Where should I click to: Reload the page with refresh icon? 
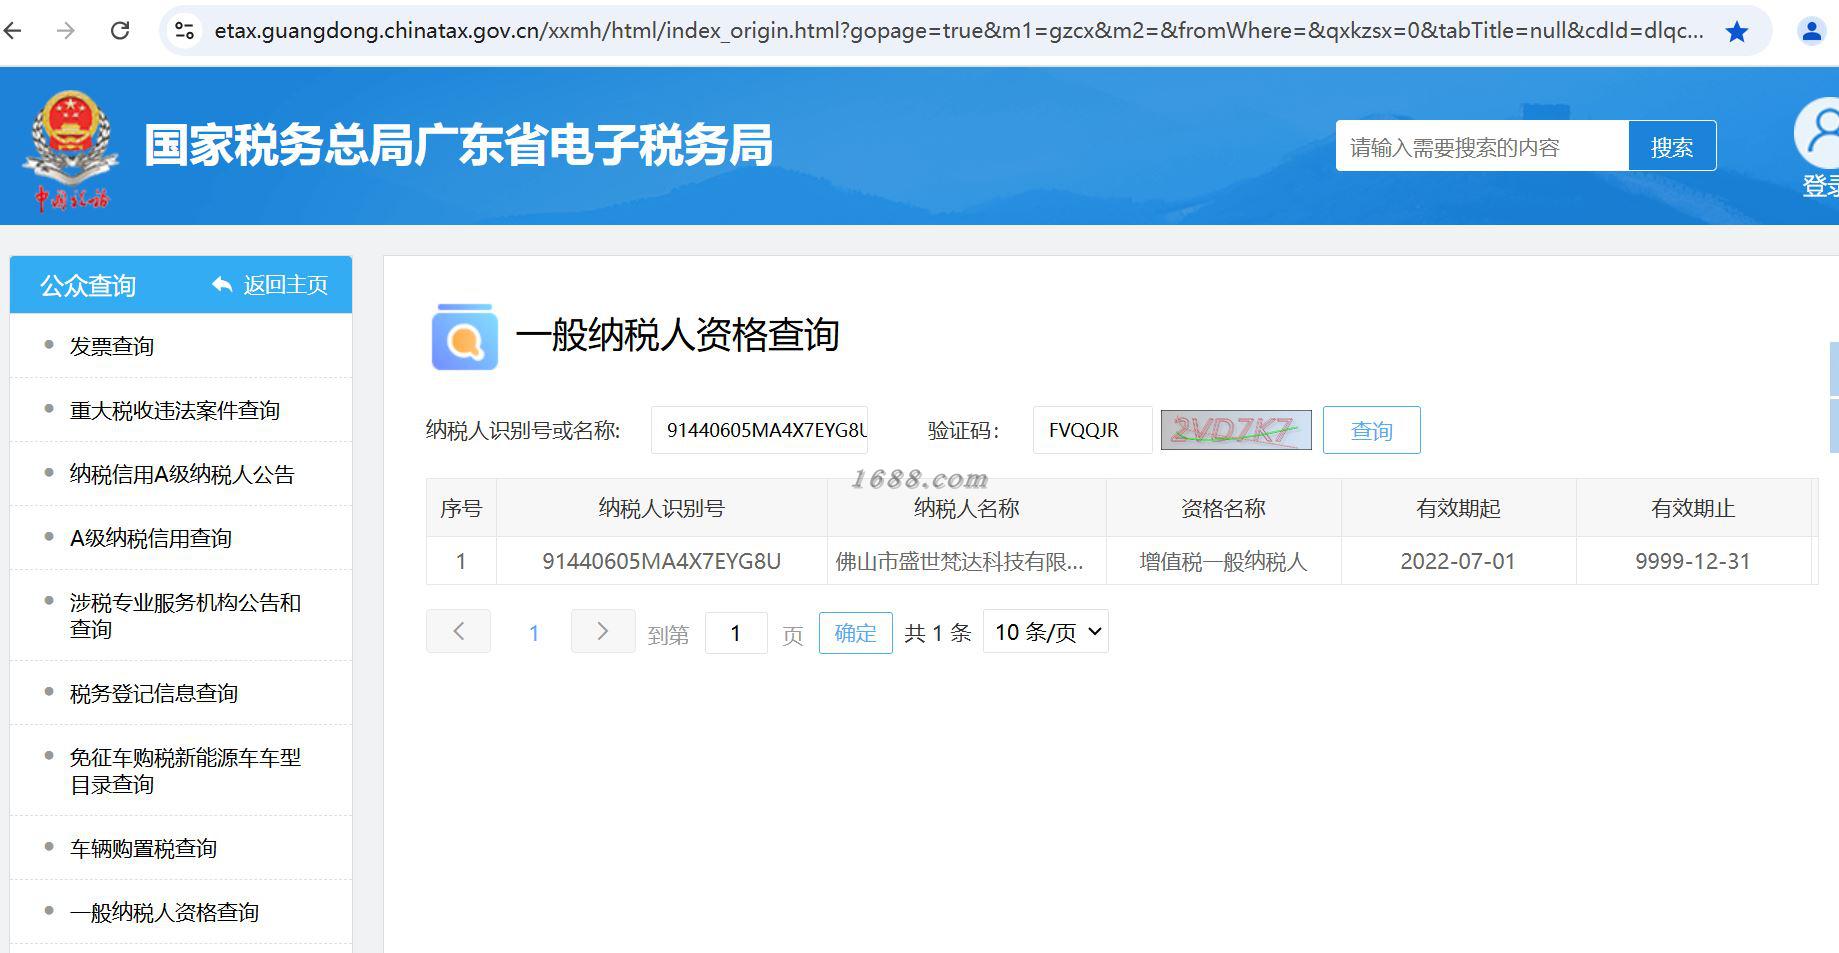(x=120, y=31)
